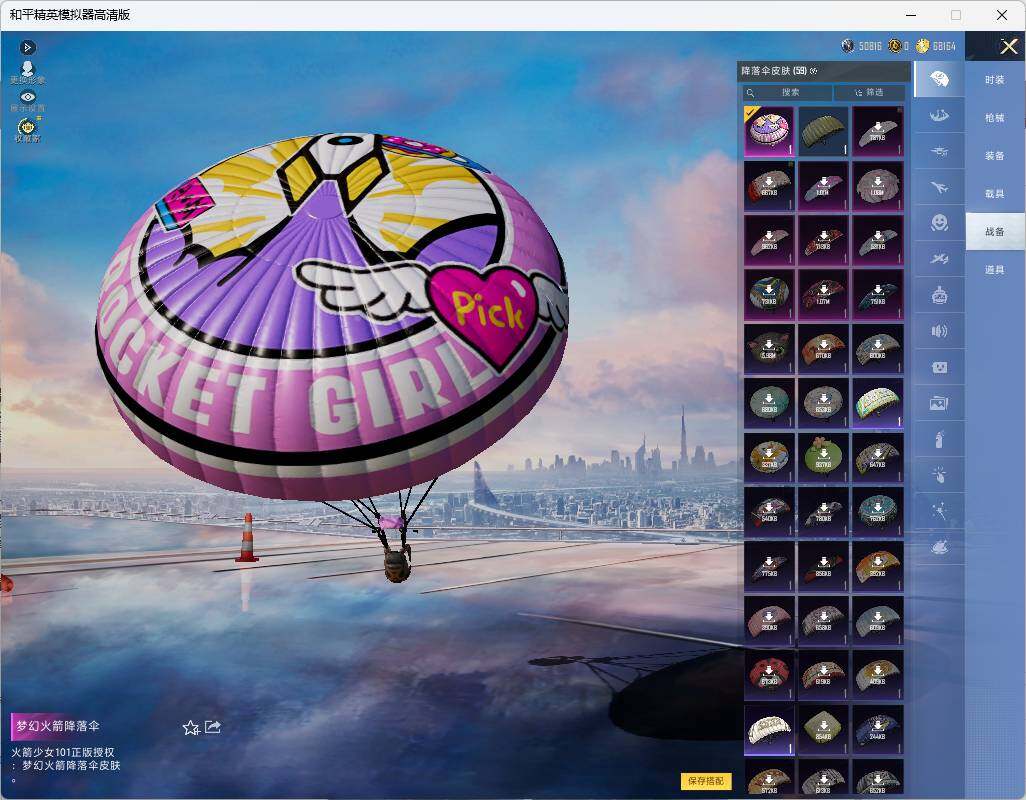
Task: Switch to 装备 tab
Action: coord(995,156)
